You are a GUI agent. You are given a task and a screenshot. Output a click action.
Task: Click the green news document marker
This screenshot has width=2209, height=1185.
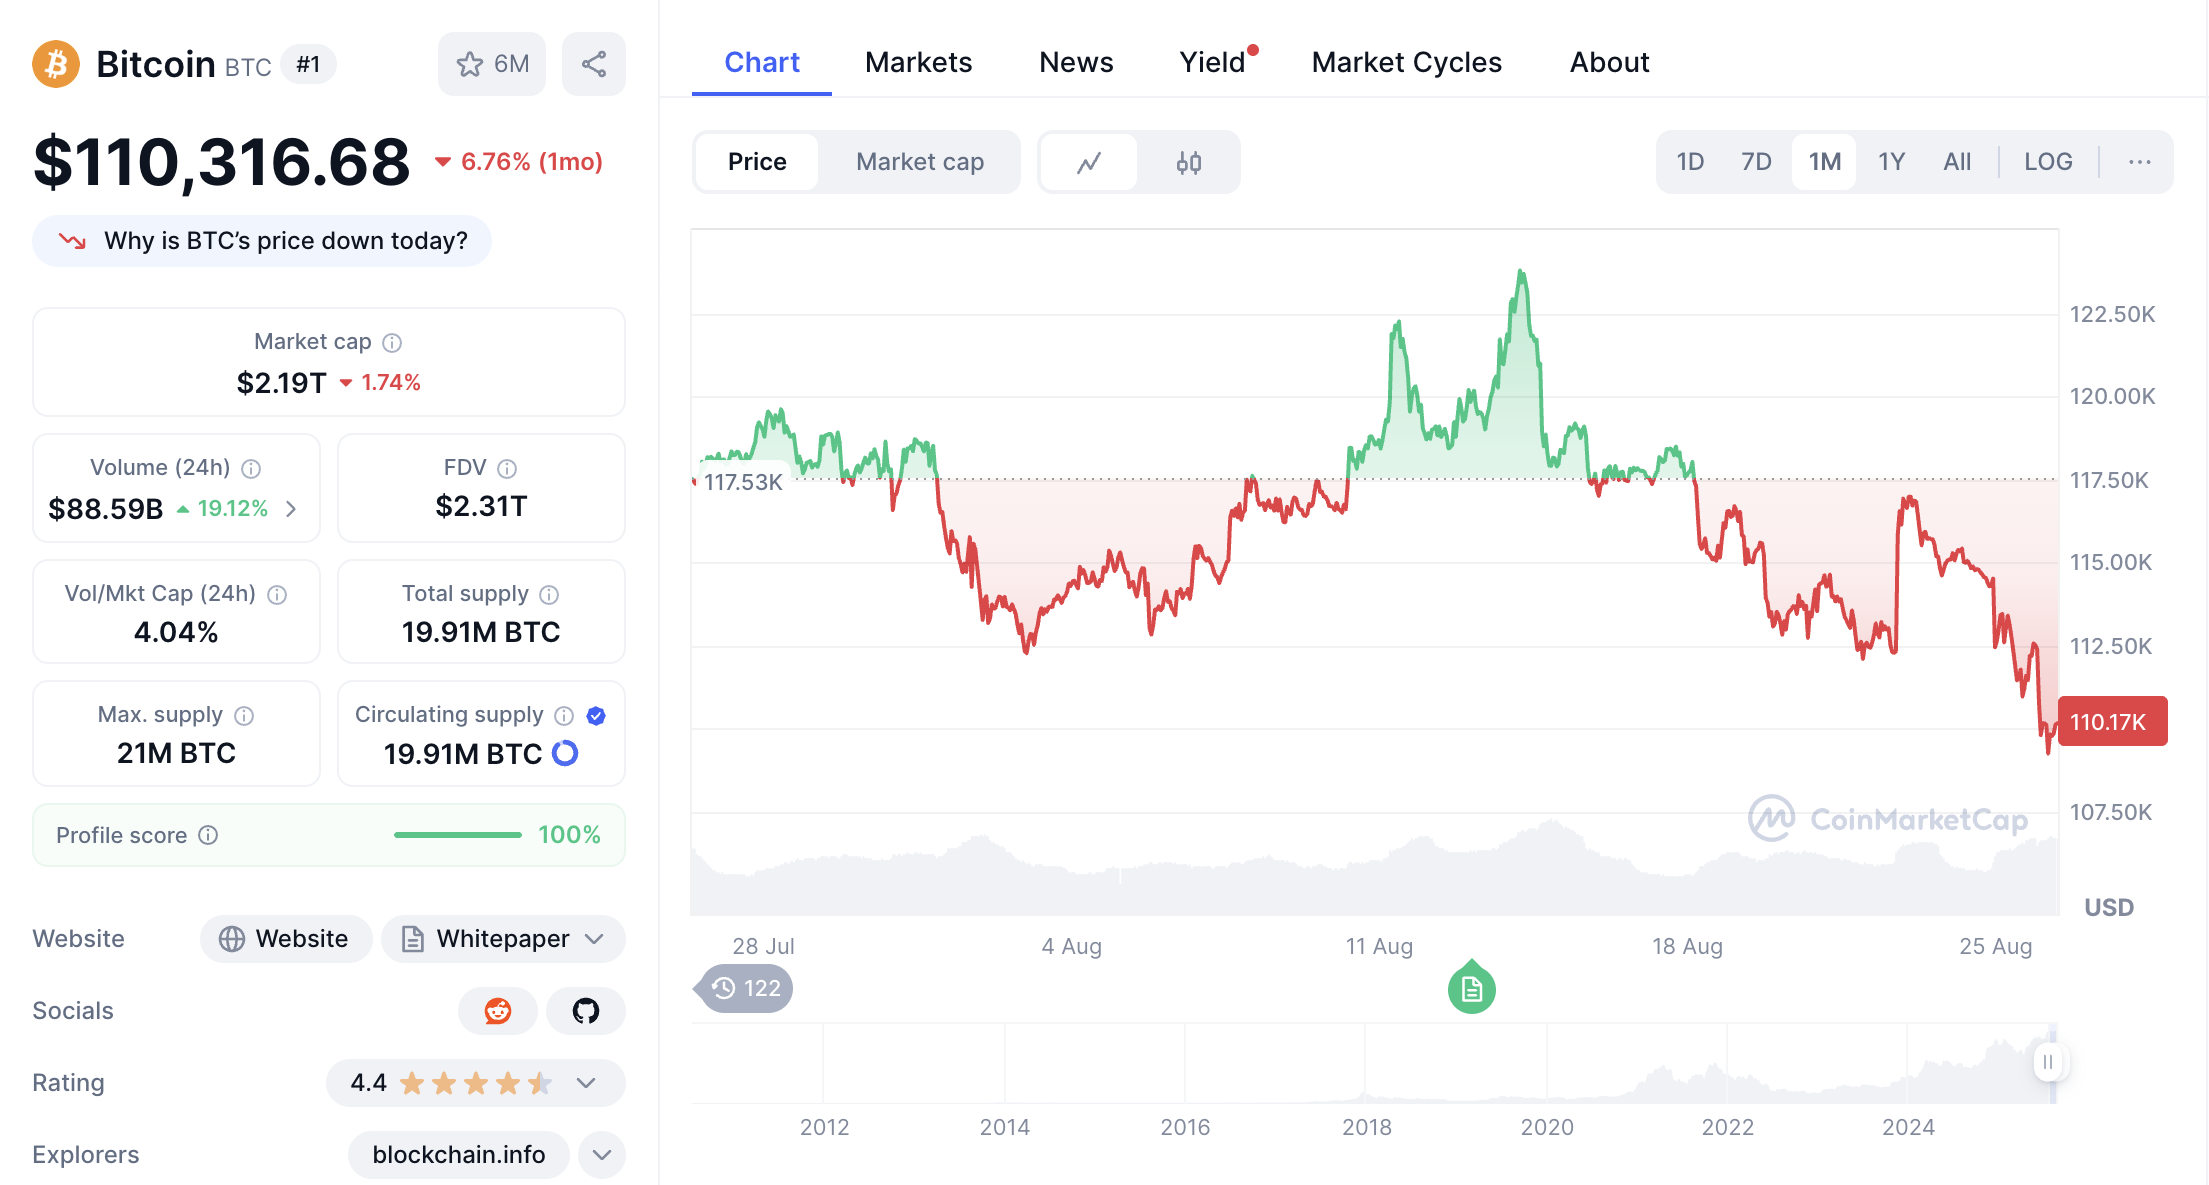pos(1472,988)
